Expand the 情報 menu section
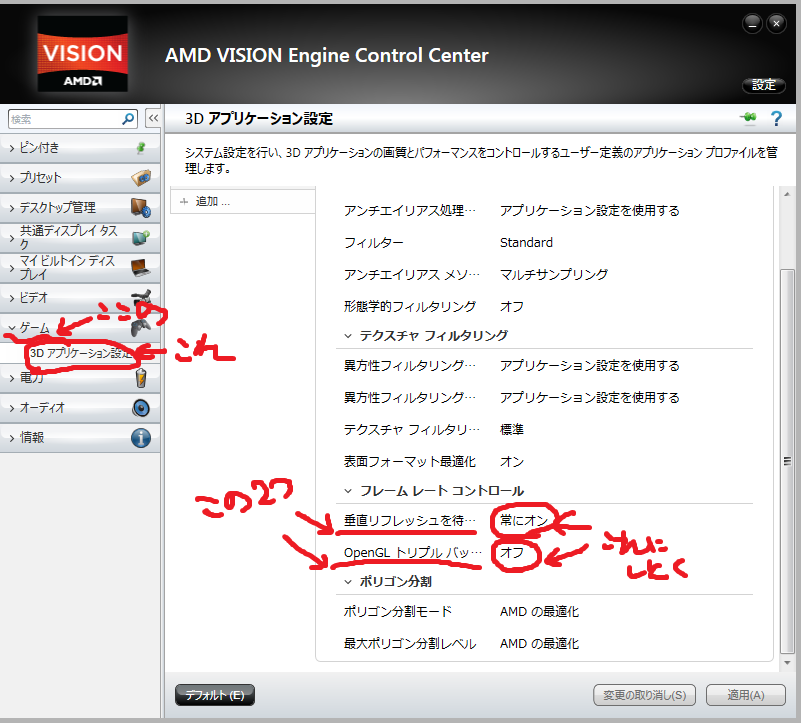 click(80, 438)
